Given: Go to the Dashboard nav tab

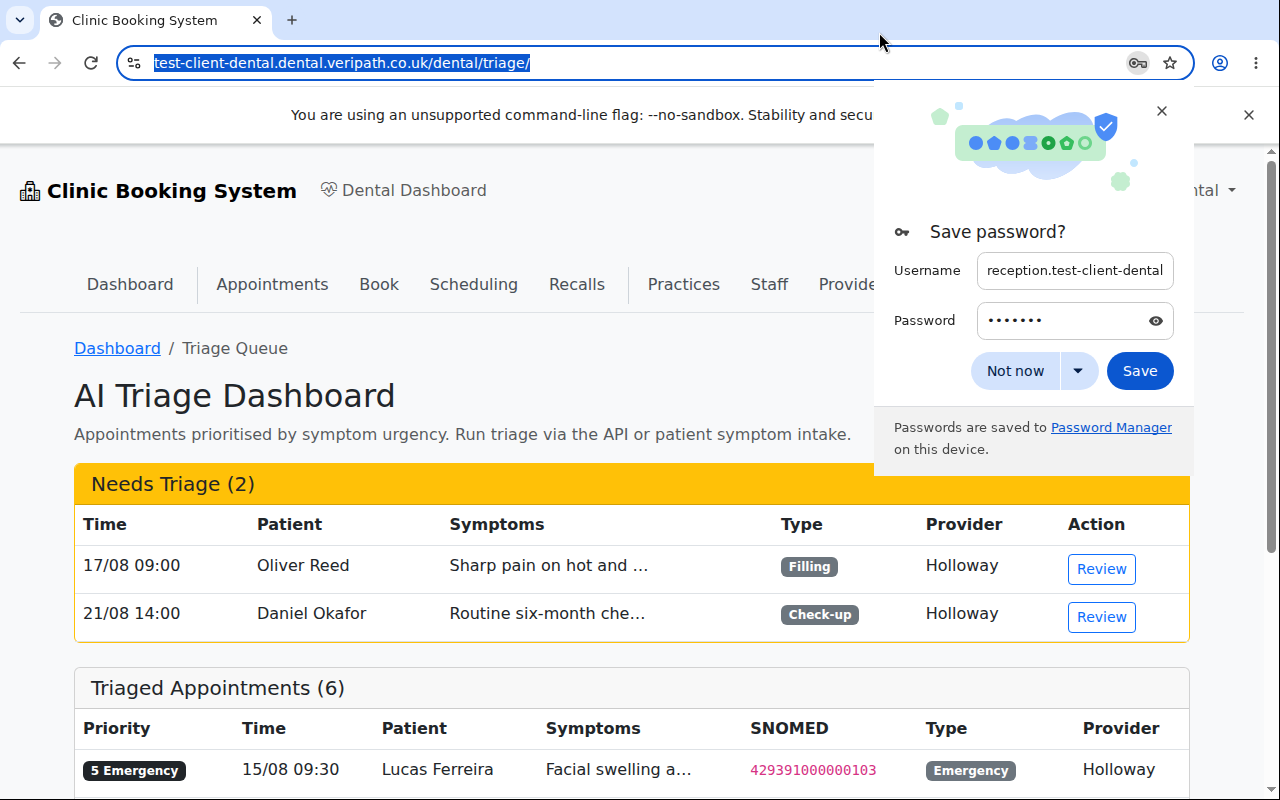Looking at the screenshot, I should 130,285.
